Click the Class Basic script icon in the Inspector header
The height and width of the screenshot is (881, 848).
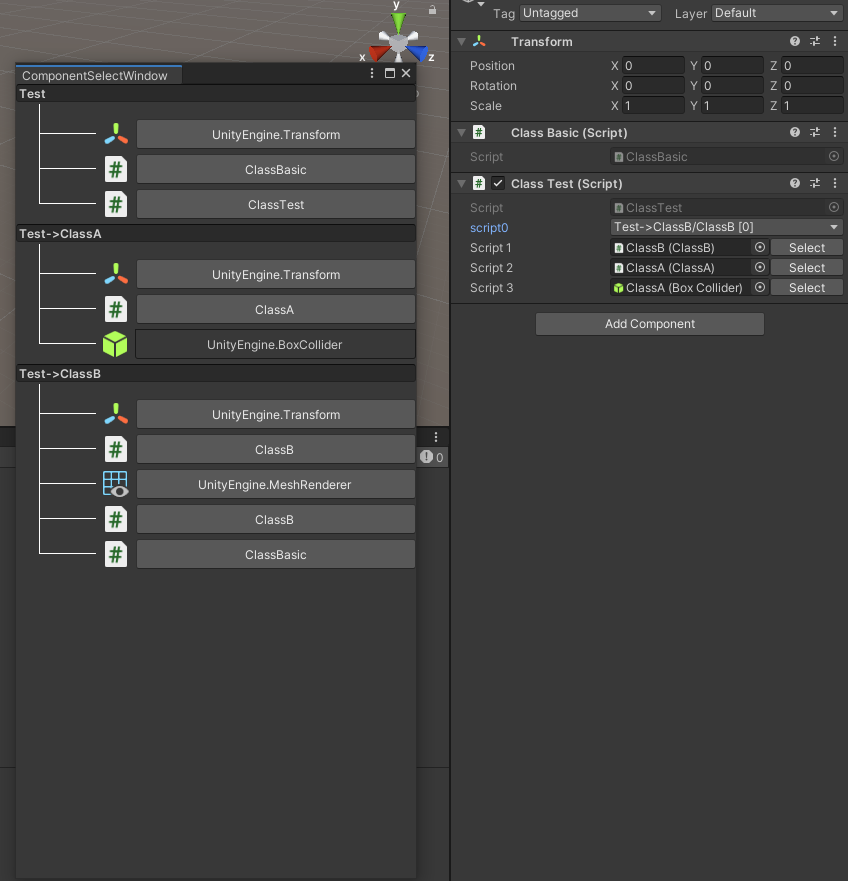coord(479,133)
